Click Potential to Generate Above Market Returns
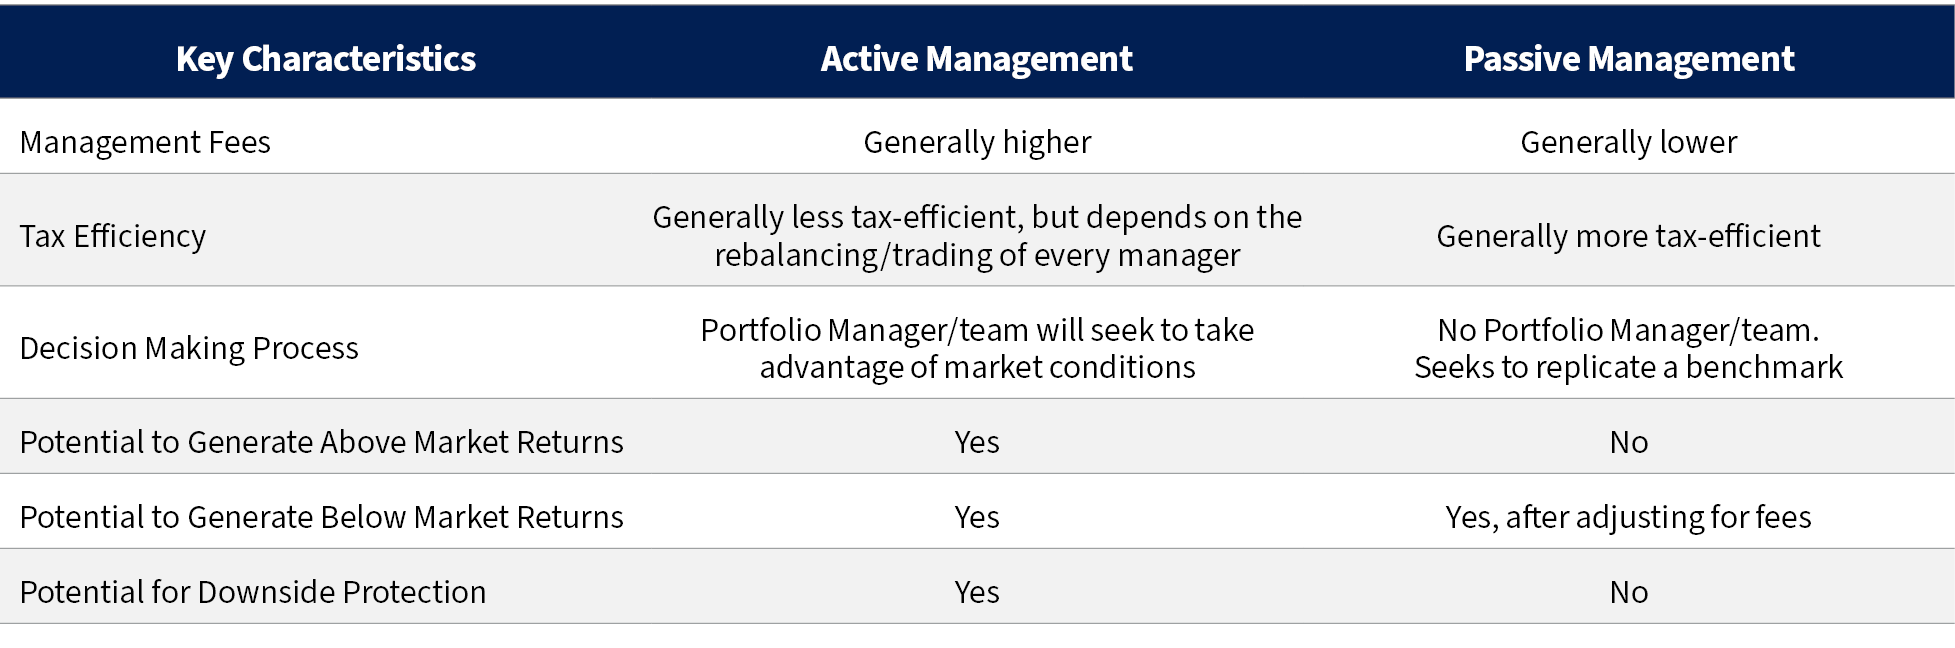Image resolution: width=1955 pixels, height=648 pixels. pyautogui.click(x=322, y=442)
